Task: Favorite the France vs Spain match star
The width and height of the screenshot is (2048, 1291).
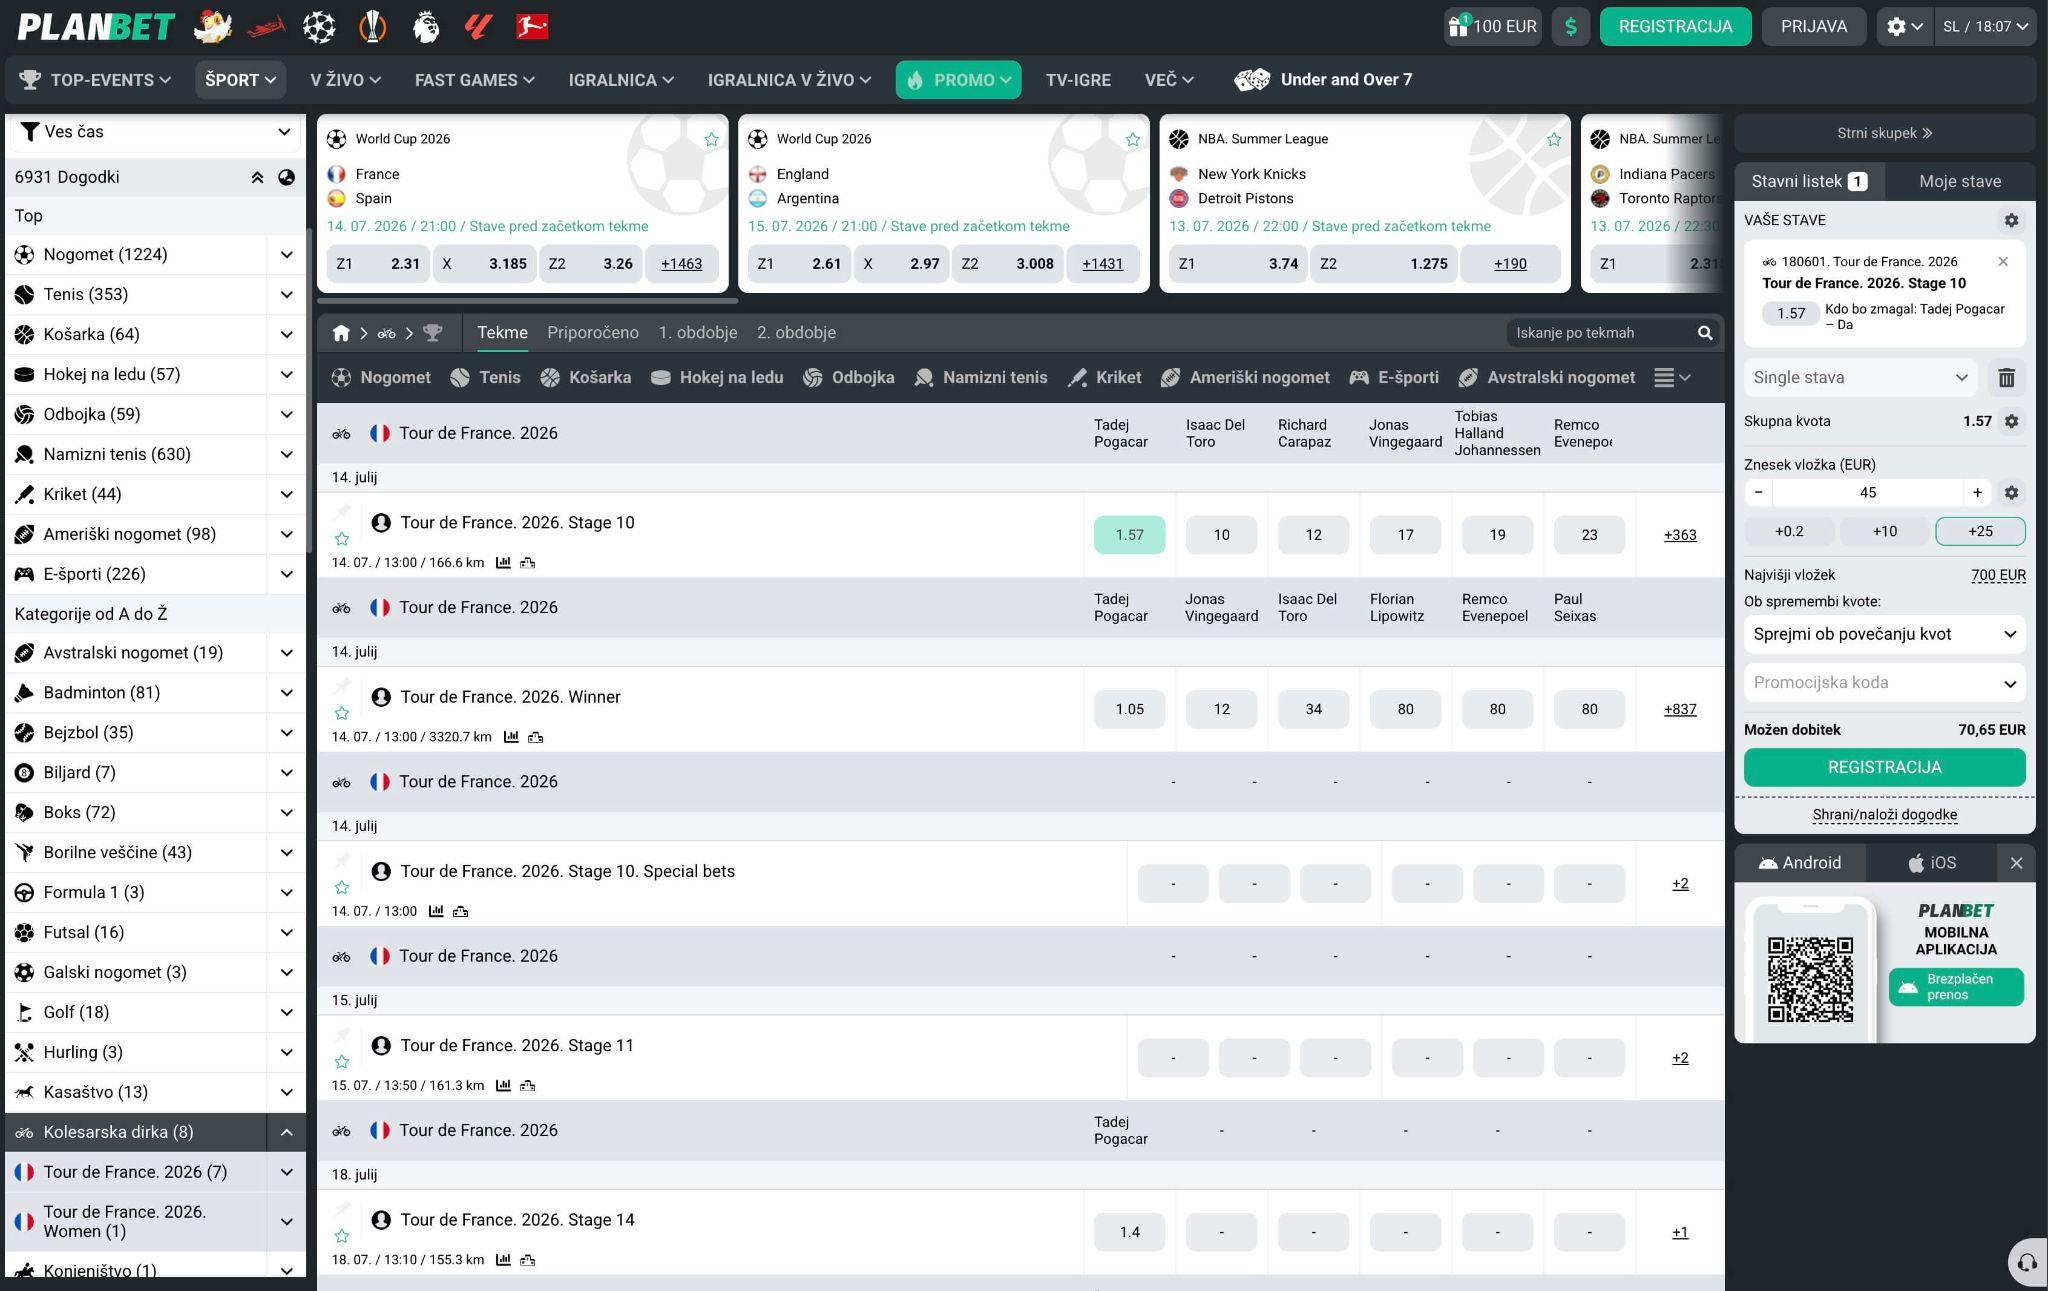Action: click(711, 139)
